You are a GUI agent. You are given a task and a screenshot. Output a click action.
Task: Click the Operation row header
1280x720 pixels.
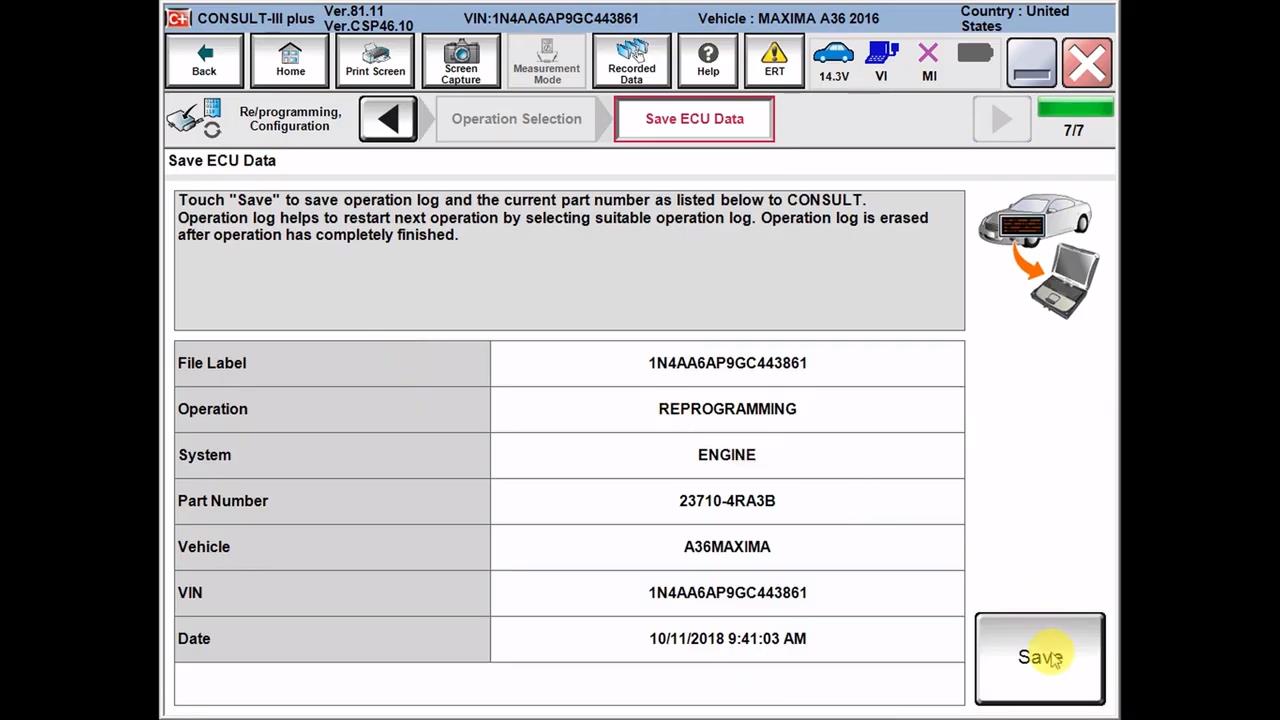332,409
